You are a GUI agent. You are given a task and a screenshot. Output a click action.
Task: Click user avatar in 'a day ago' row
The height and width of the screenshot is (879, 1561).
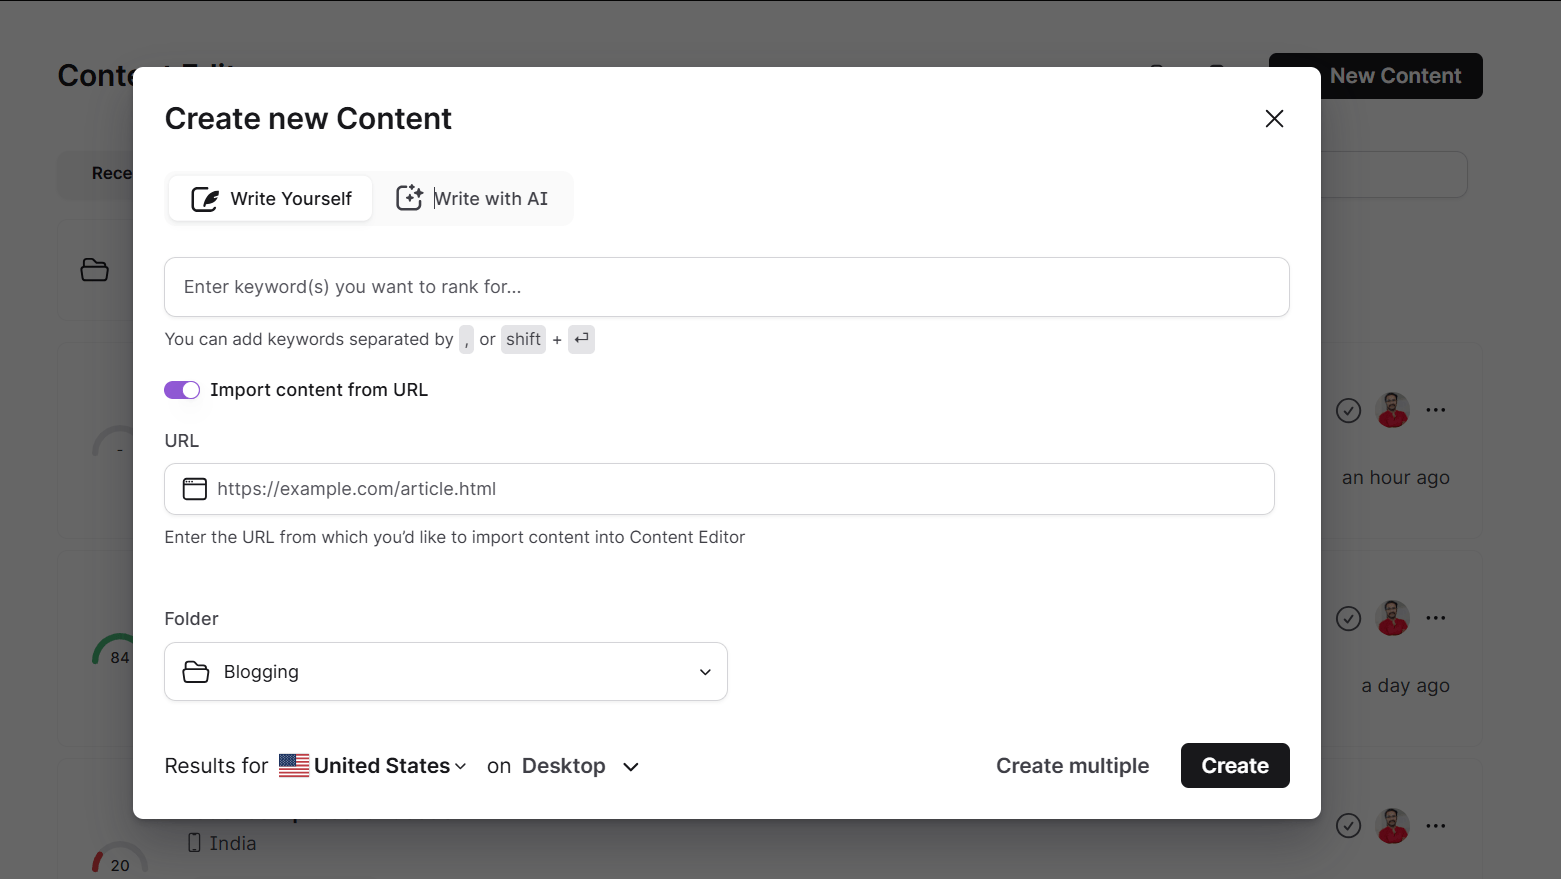click(1393, 618)
